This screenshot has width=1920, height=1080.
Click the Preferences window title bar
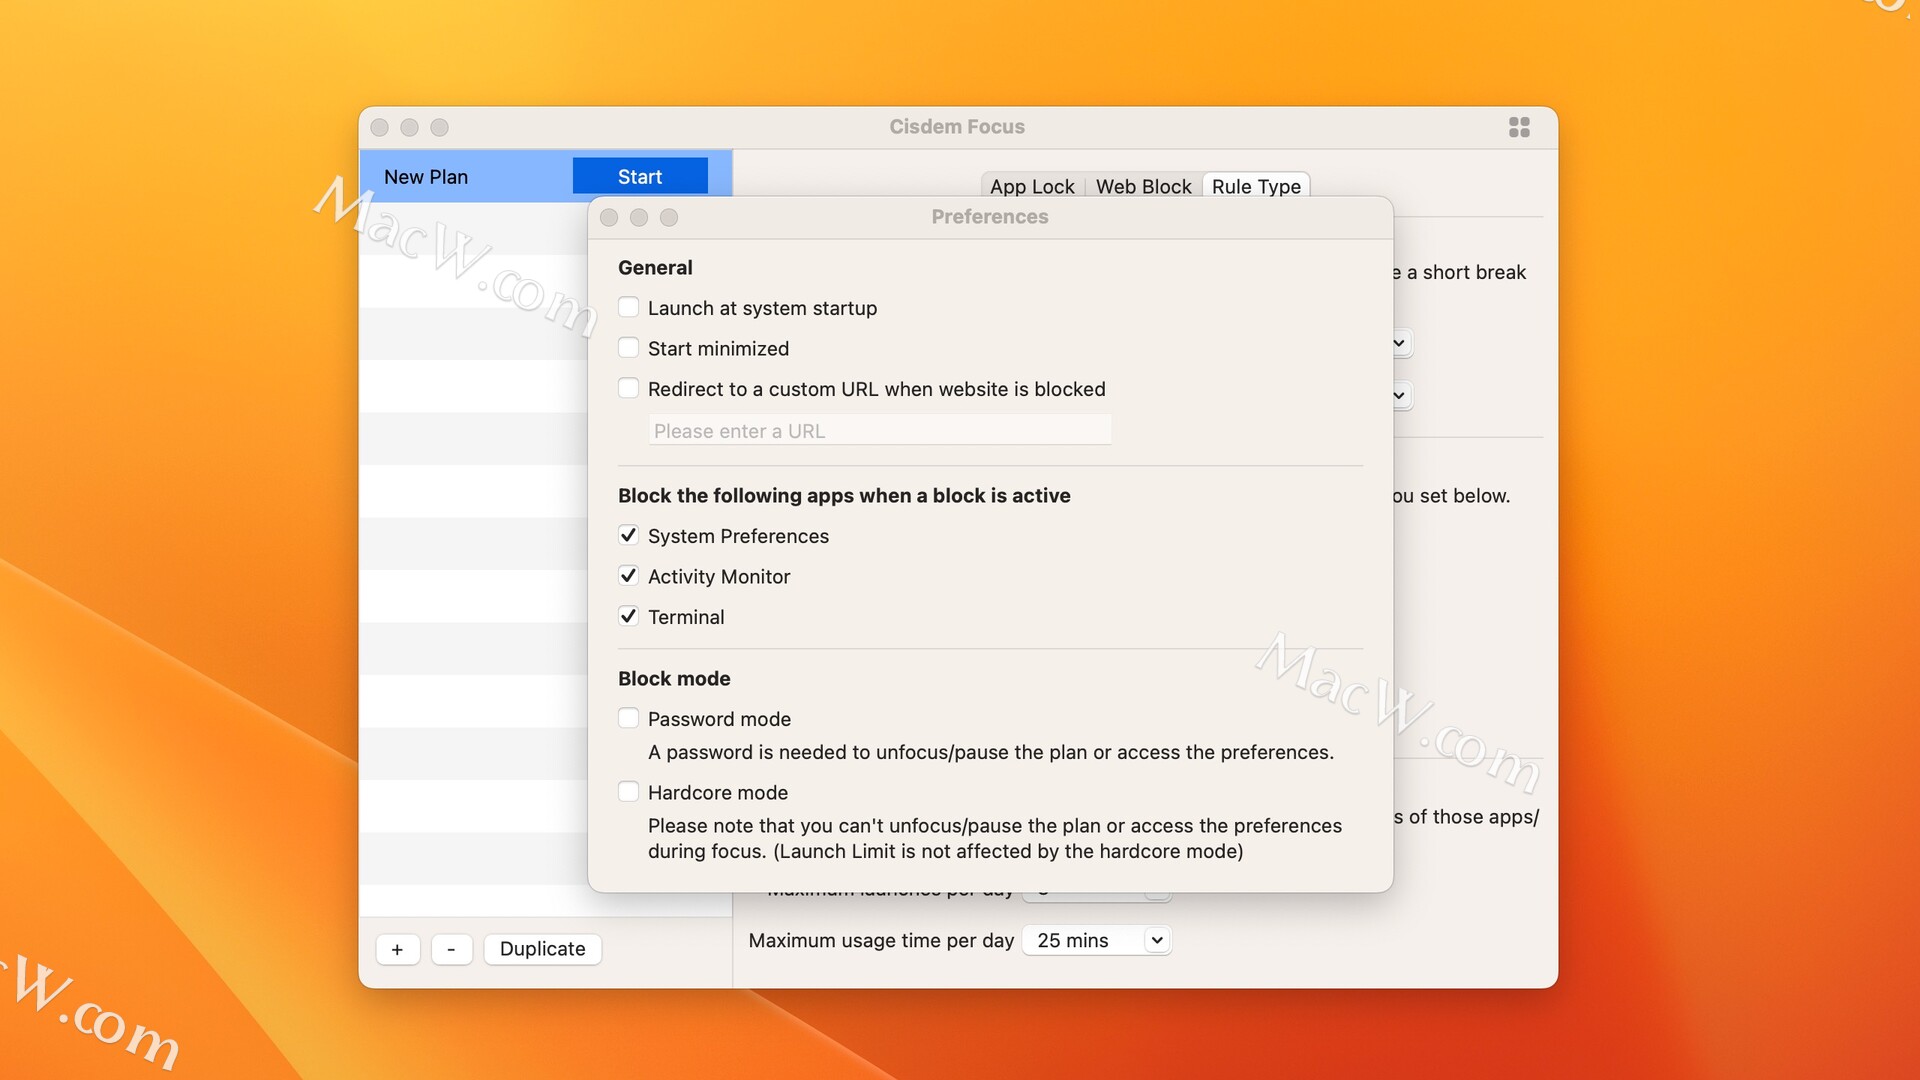990,217
